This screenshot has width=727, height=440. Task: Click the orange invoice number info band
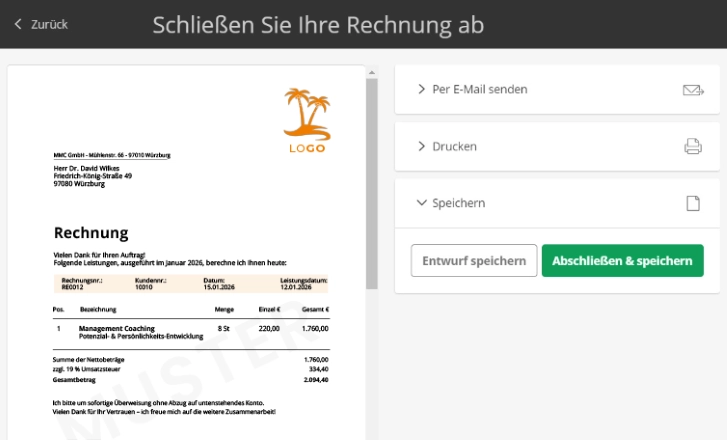point(190,284)
